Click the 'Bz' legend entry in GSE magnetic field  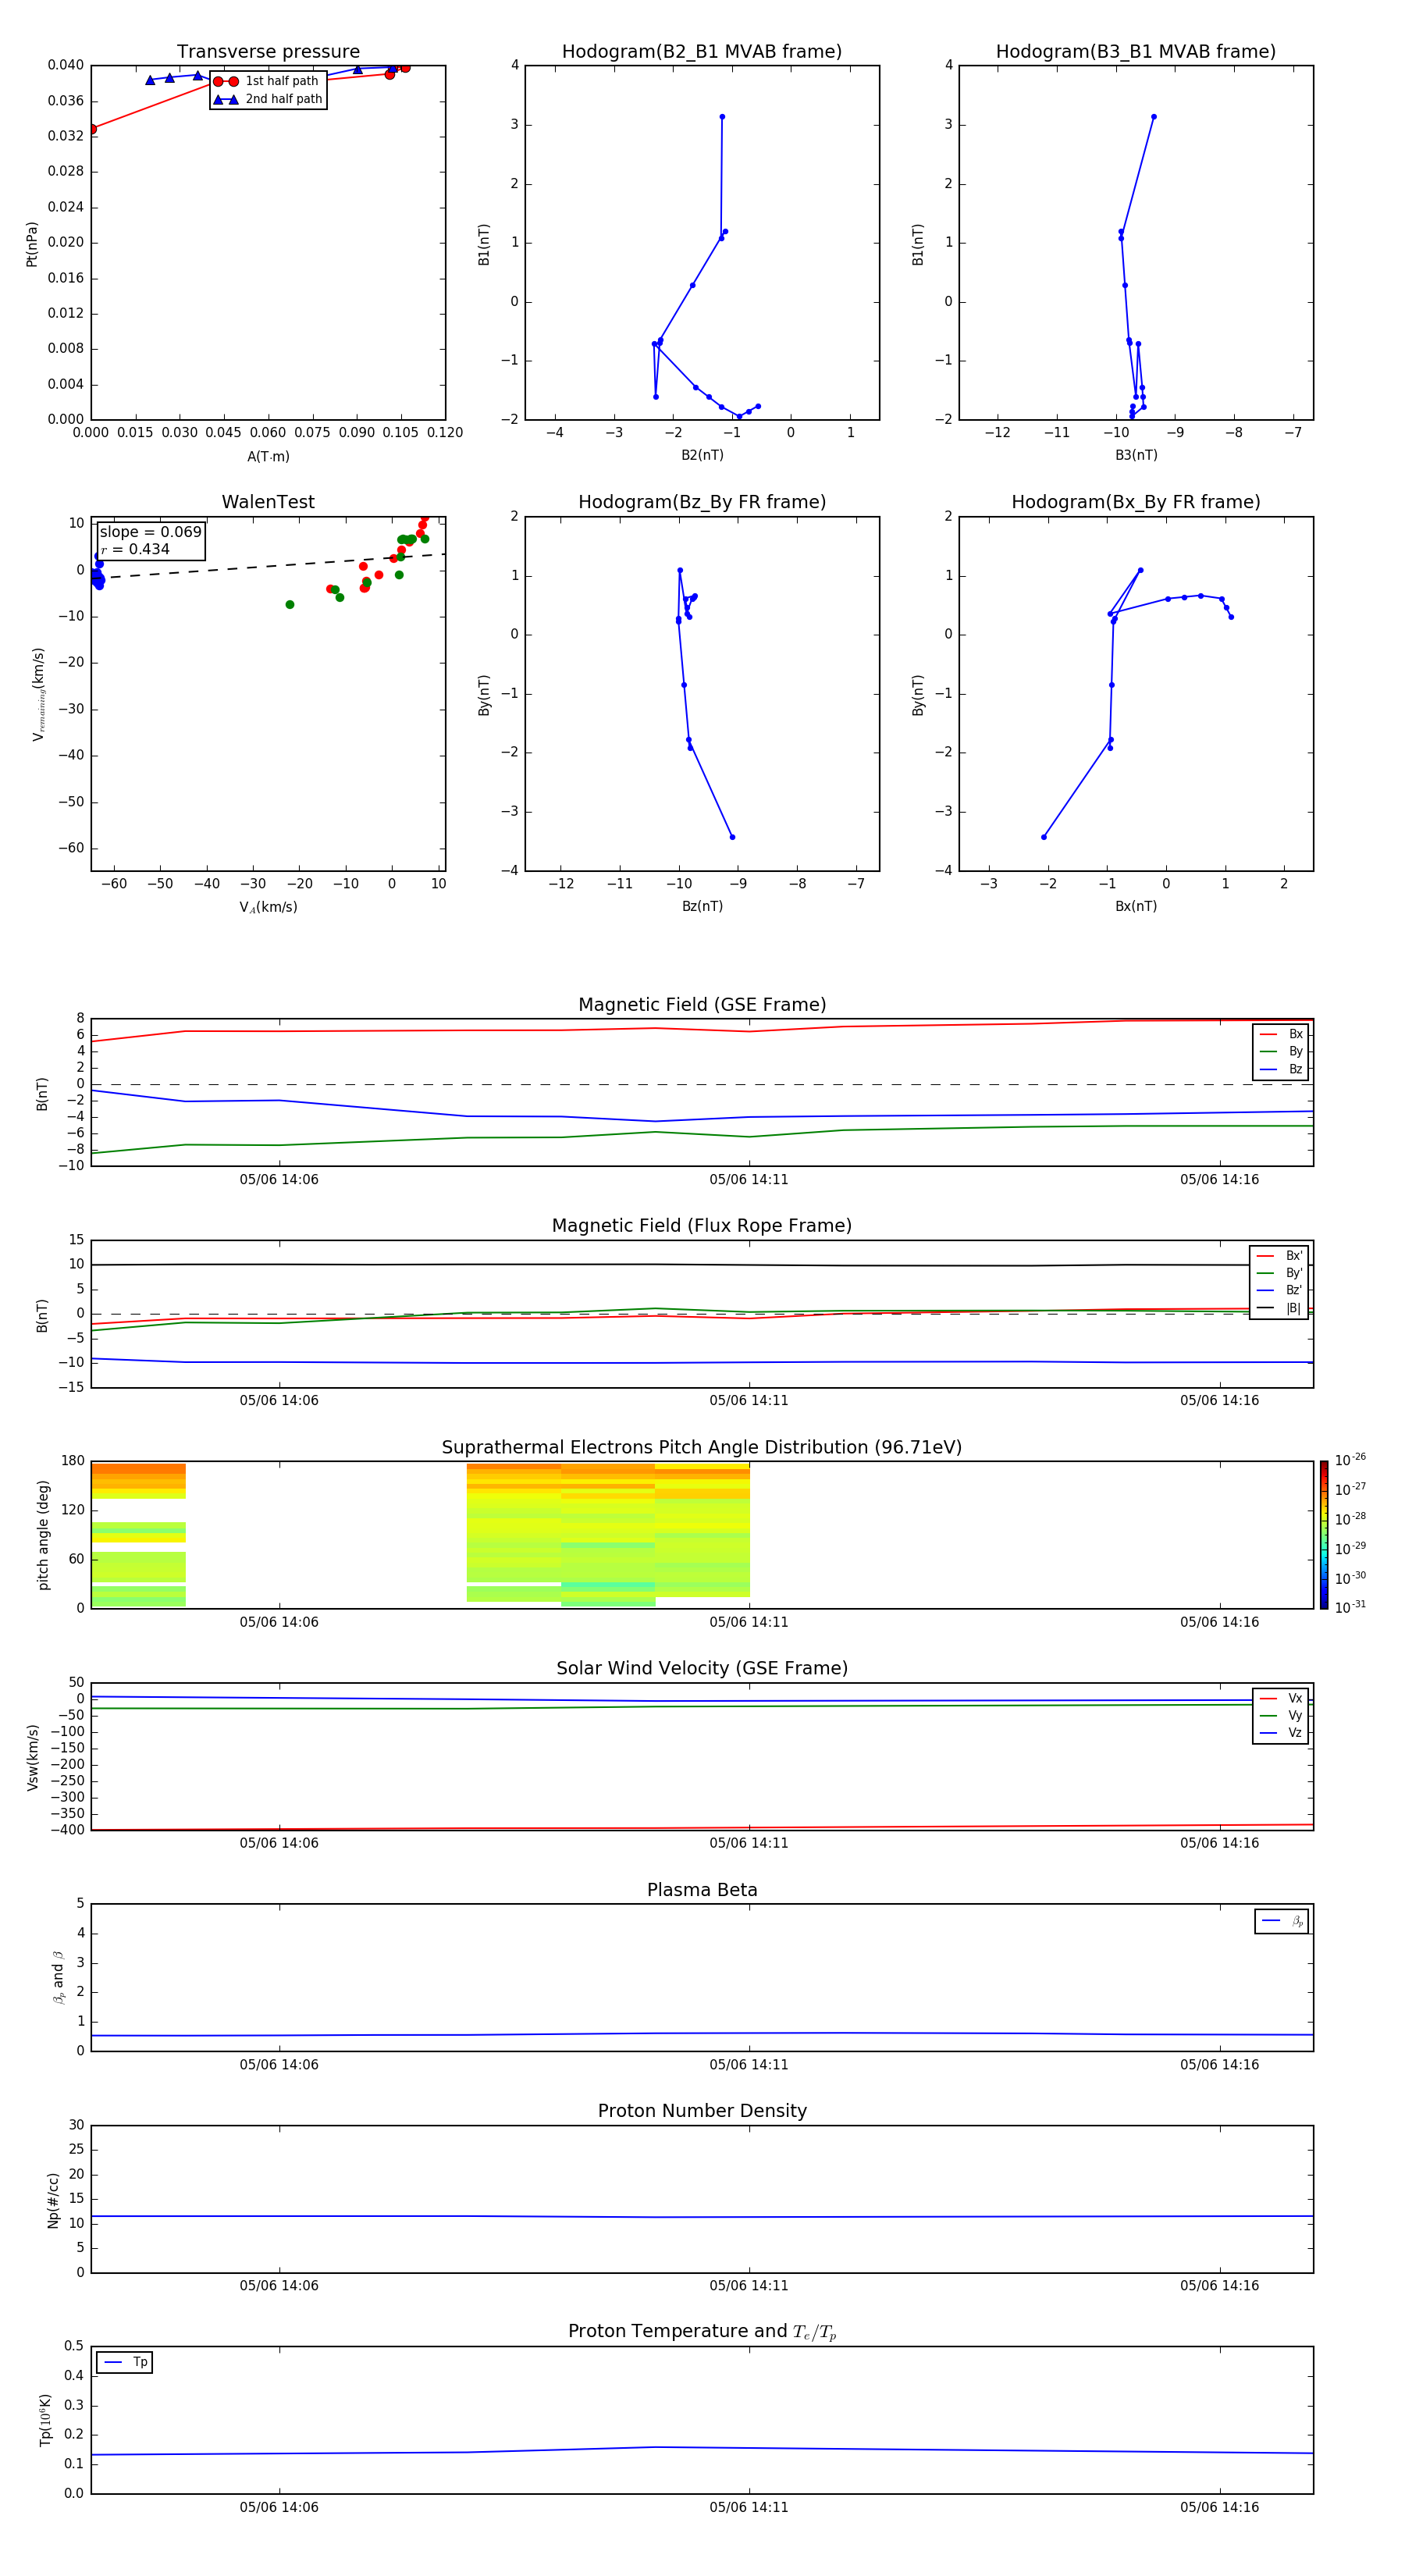pos(1281,1069)
